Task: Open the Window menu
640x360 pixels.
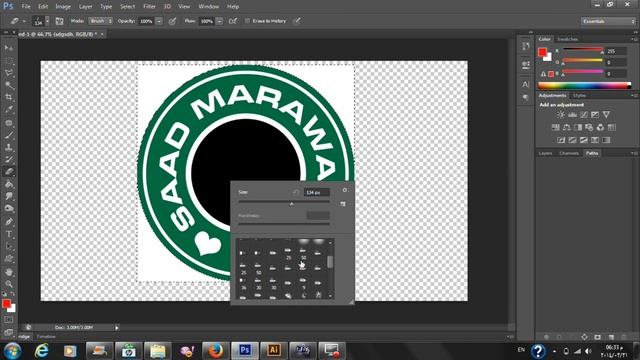Action: tap(209, 7)
